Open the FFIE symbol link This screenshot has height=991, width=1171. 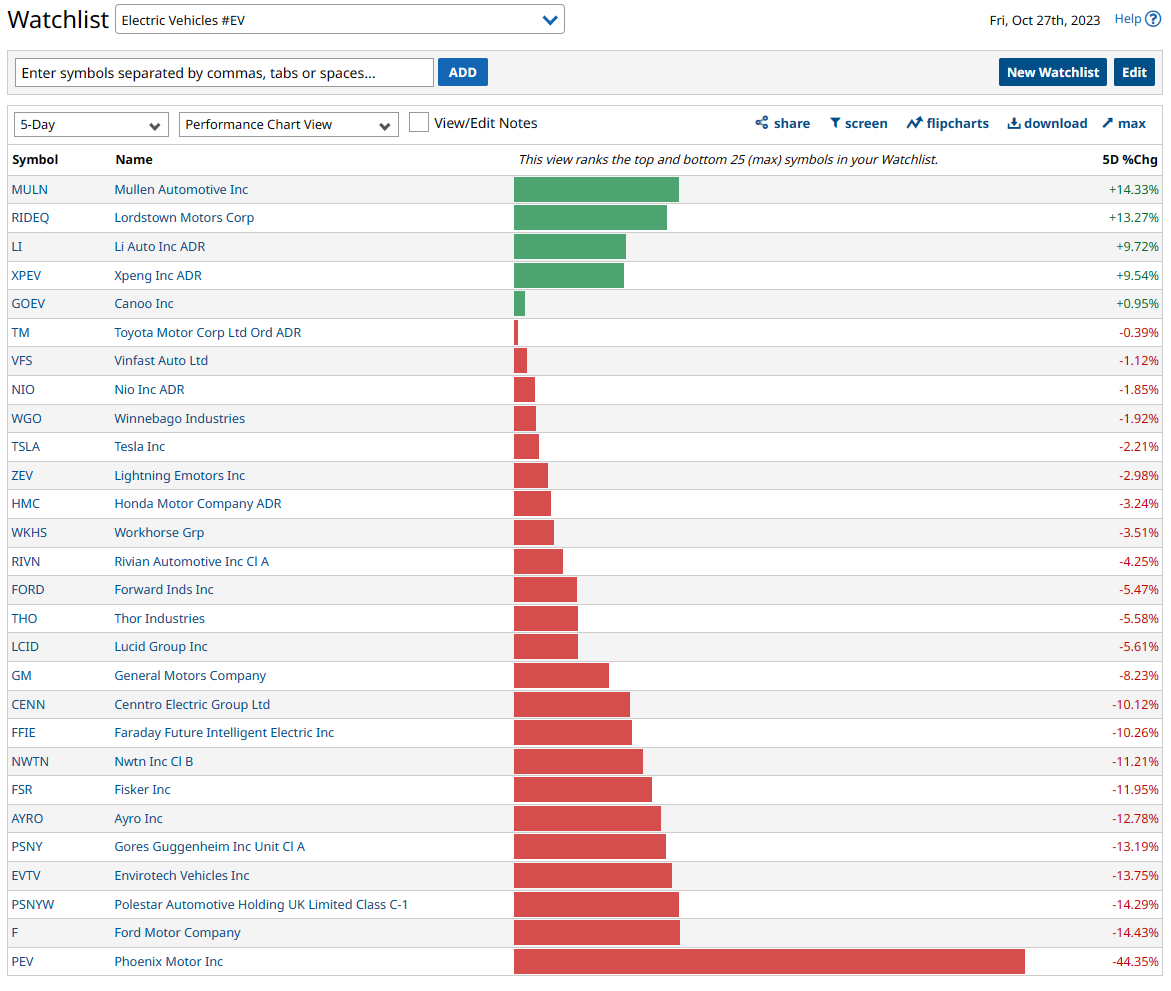23,733
